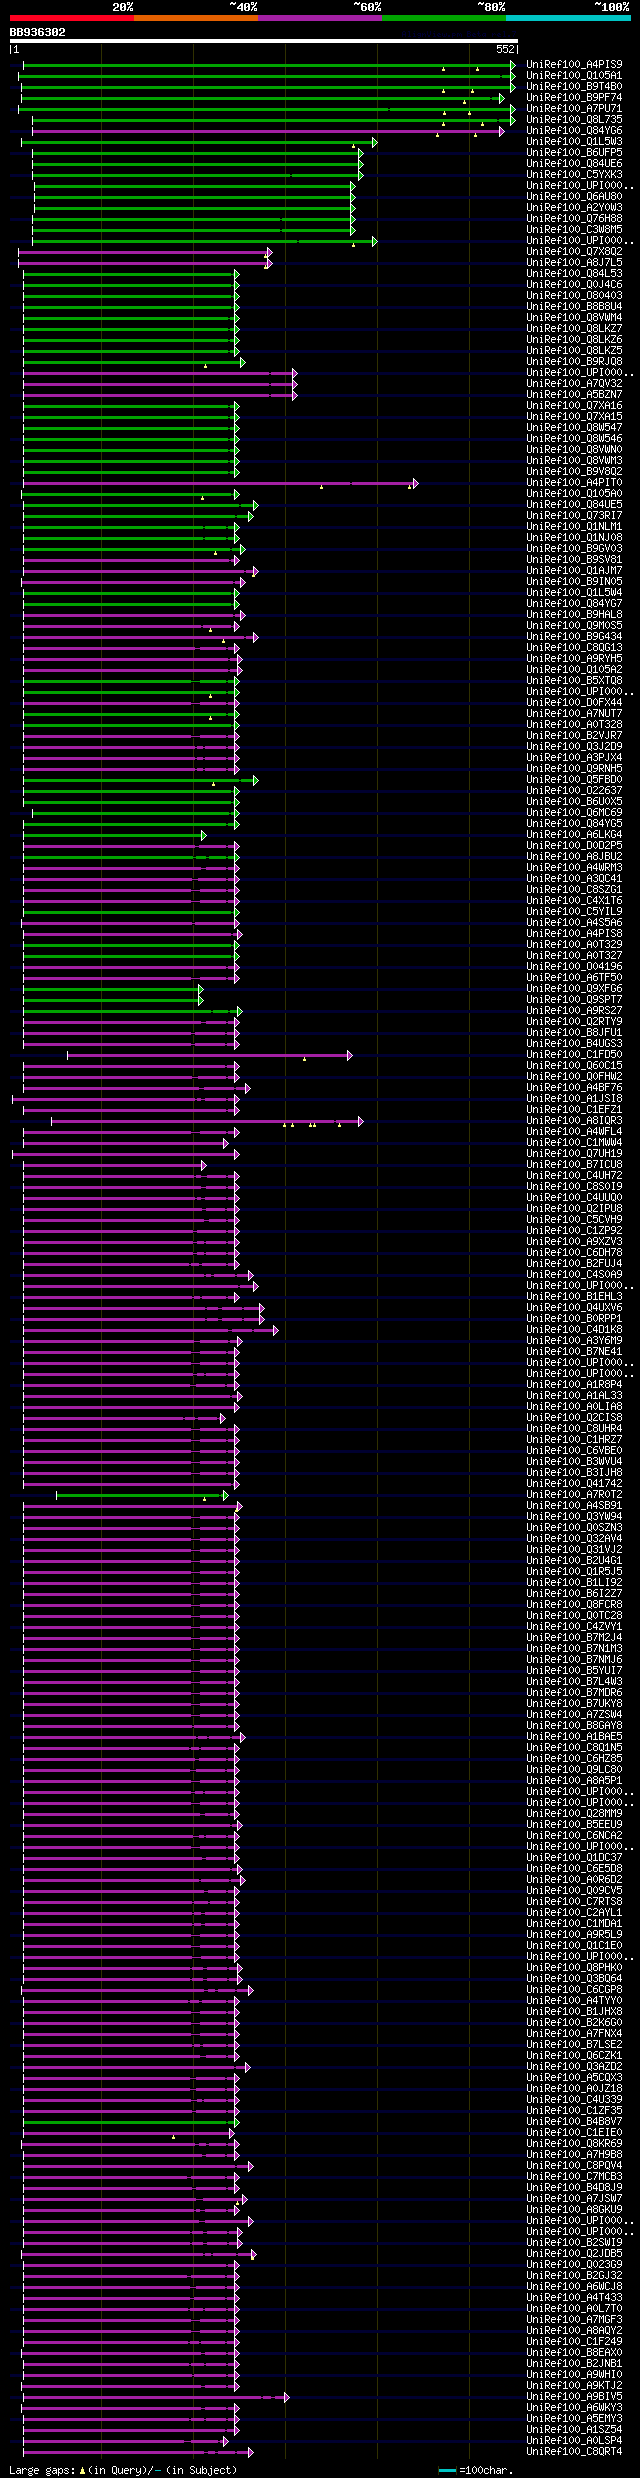Open hit UniRef100_B9PF74
The height and width of the screenshot is (2478, 640).
click(x=574, y=98)
